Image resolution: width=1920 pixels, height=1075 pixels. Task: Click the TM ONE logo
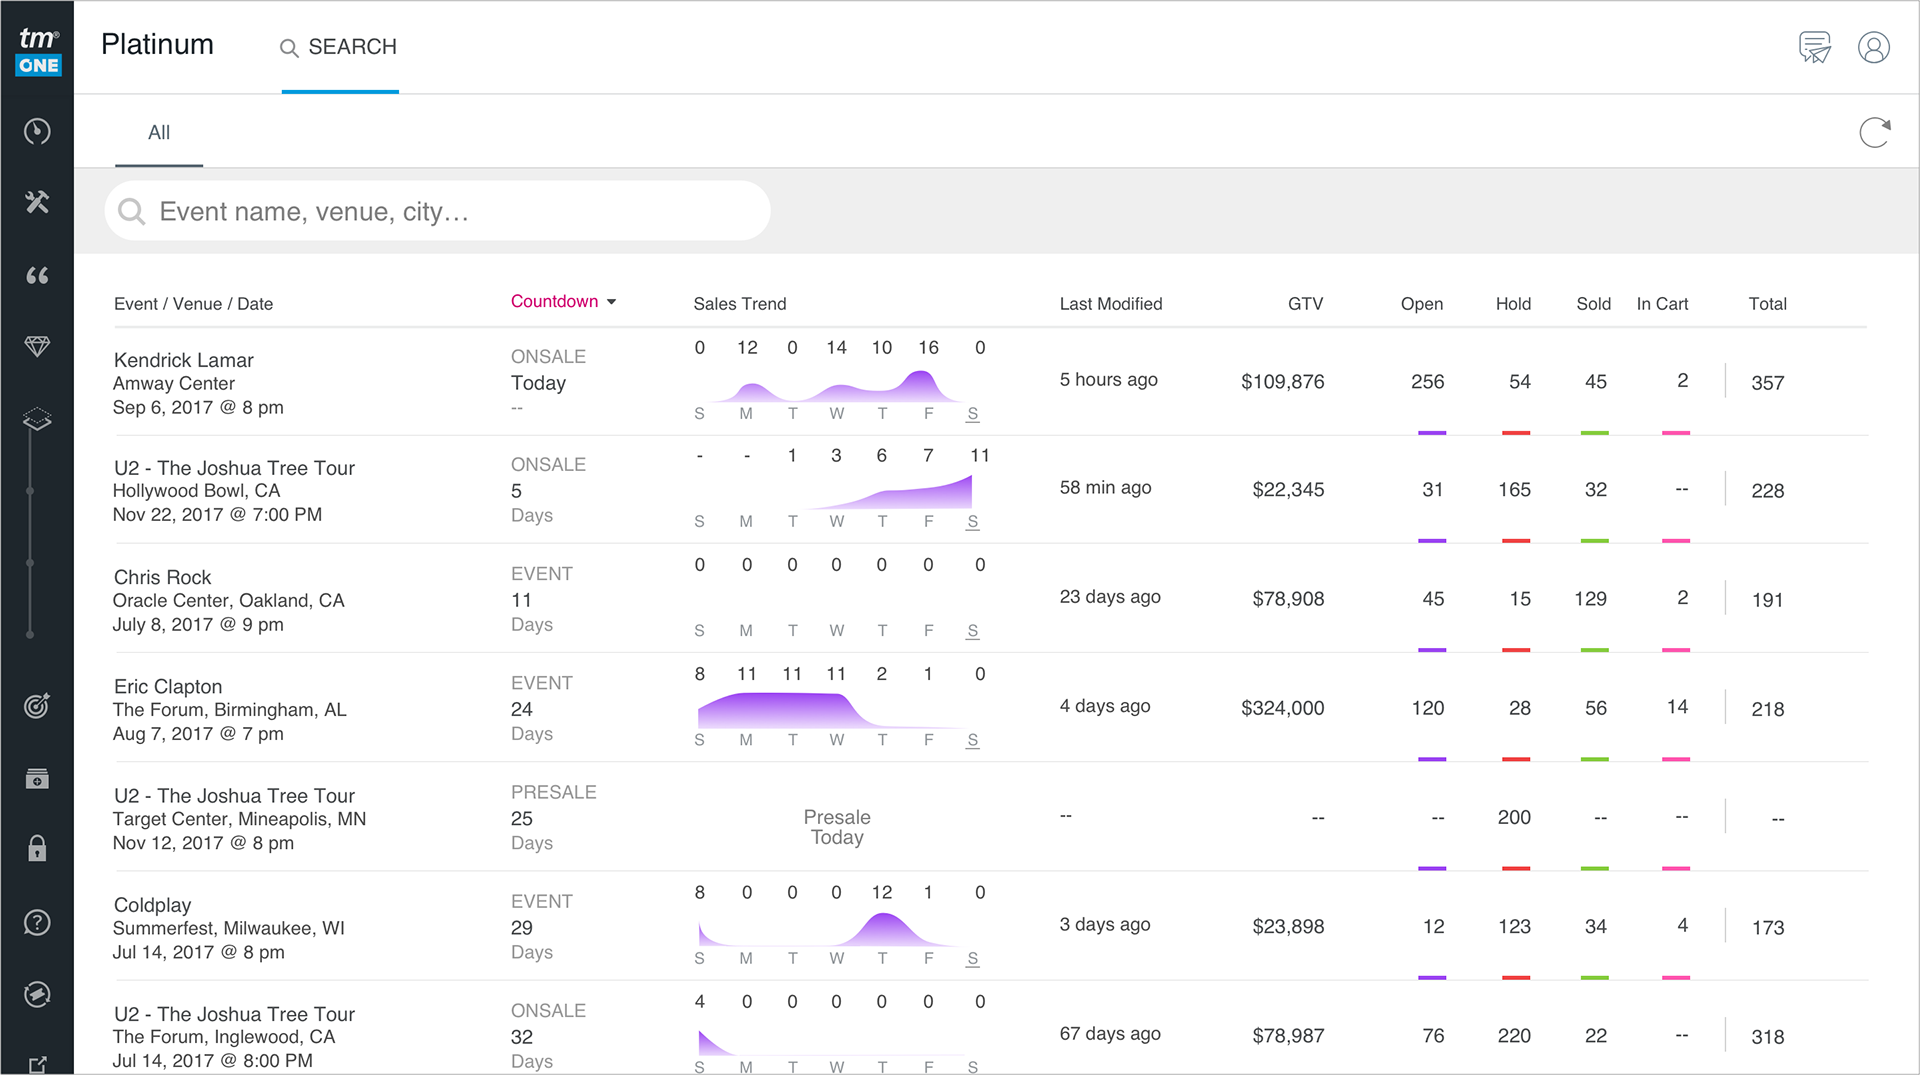[38, 52]
